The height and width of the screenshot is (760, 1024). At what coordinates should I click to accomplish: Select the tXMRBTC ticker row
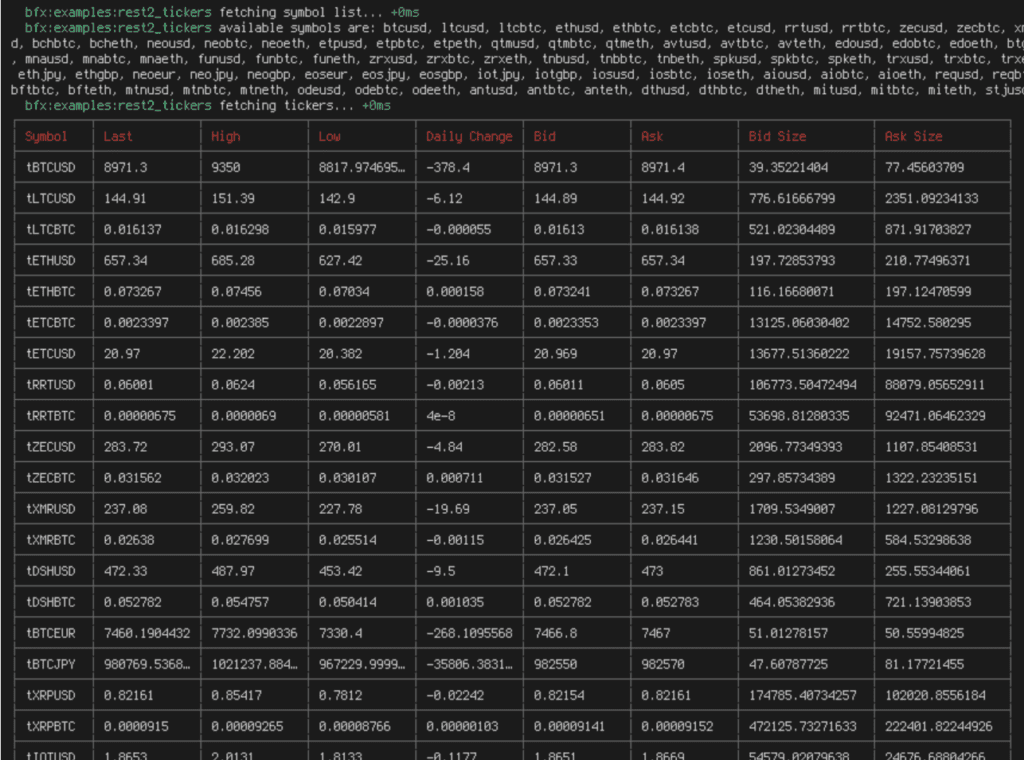(x=53, y=540)
